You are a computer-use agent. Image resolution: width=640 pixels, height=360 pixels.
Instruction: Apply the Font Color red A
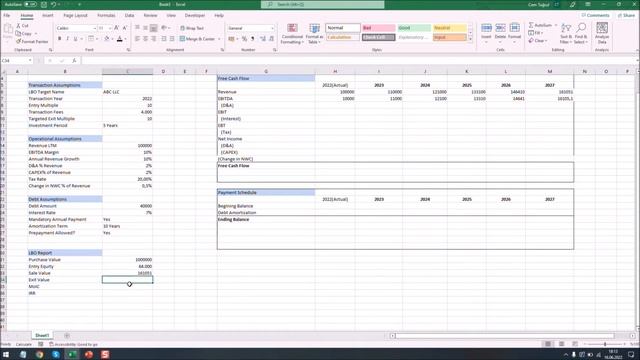pyautogui.click(x=120, y=39)
